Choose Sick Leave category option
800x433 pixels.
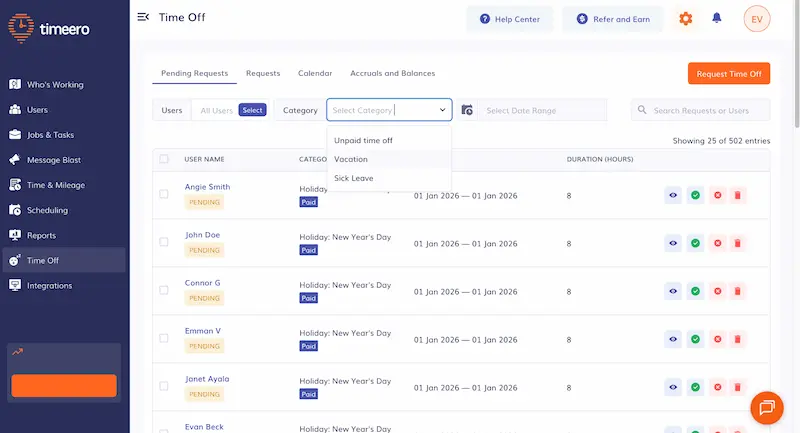pyautogui.click(x=389, y=178)
